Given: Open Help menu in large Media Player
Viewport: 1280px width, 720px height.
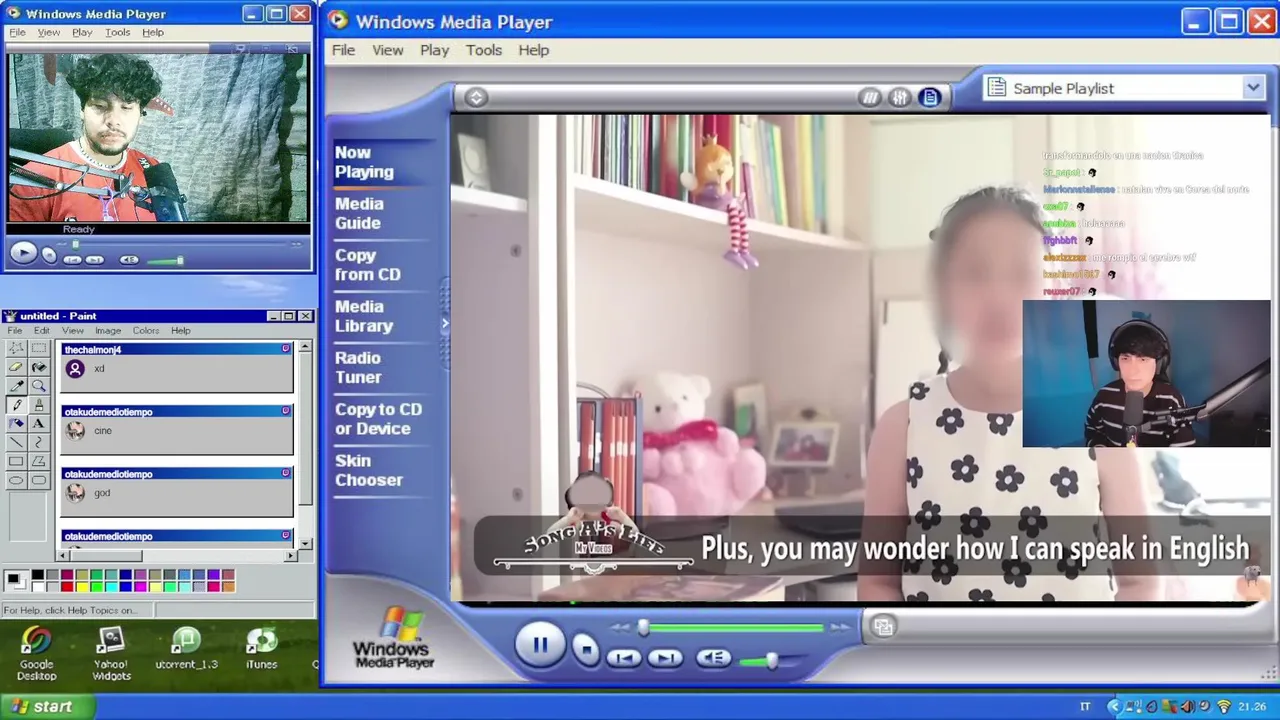Looking at the screenshot, I should (533, 50).
